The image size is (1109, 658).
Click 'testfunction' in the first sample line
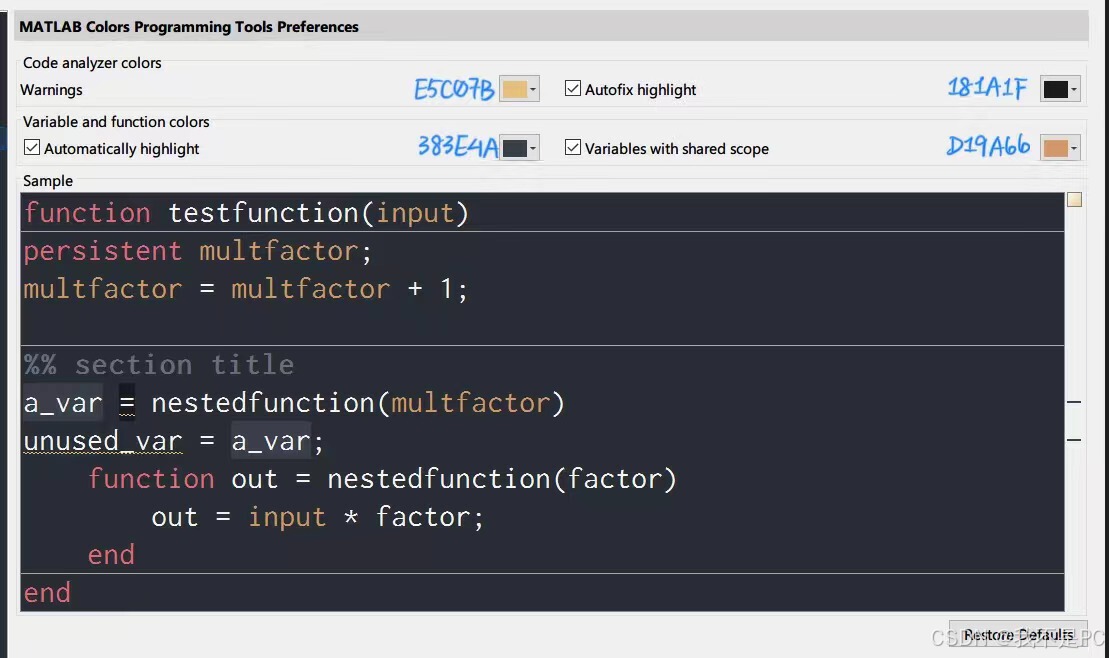pos(263,213)
